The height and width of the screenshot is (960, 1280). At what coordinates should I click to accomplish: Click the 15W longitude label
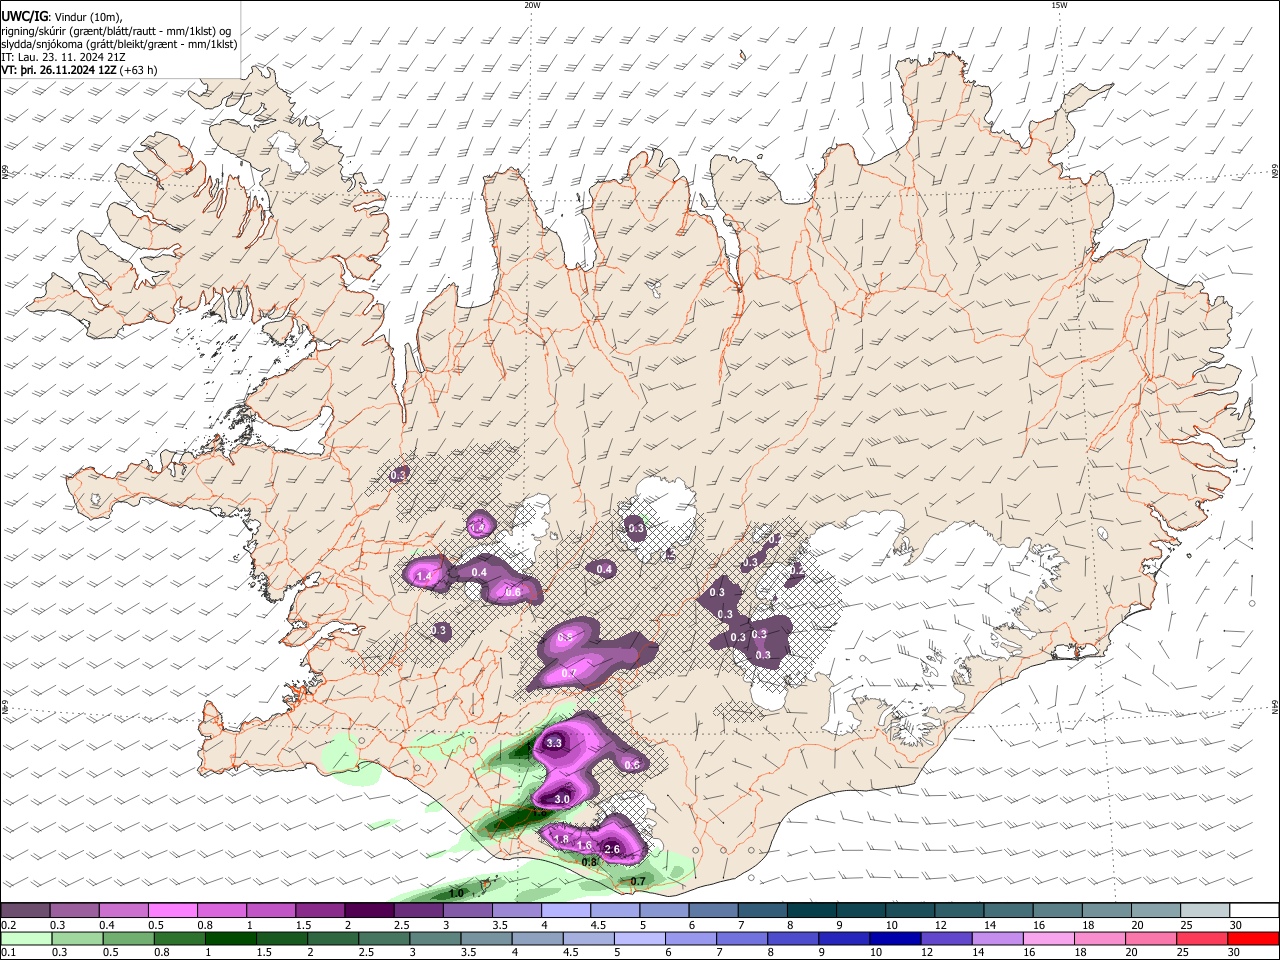(x=1059, y=5)
